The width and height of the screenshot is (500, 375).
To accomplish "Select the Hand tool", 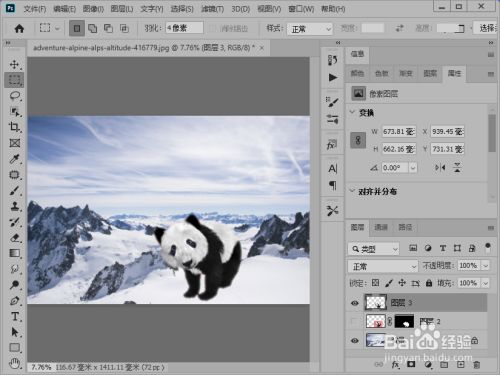I will (x=14, y=363).
